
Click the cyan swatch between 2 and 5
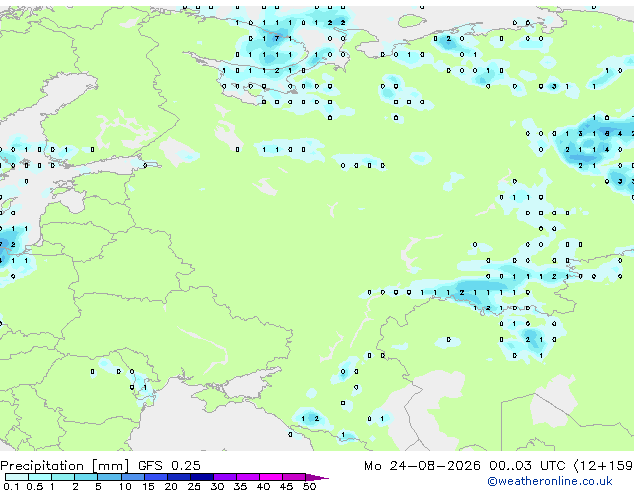(x=86, y=477)
